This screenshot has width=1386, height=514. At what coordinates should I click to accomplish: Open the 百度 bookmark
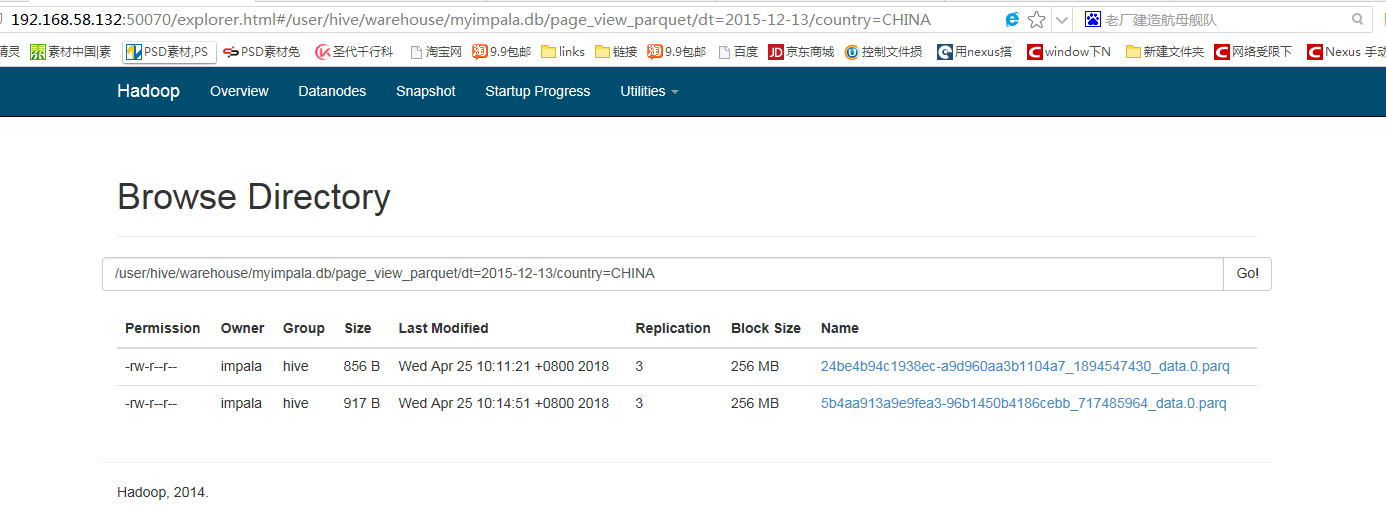(738, 52)
